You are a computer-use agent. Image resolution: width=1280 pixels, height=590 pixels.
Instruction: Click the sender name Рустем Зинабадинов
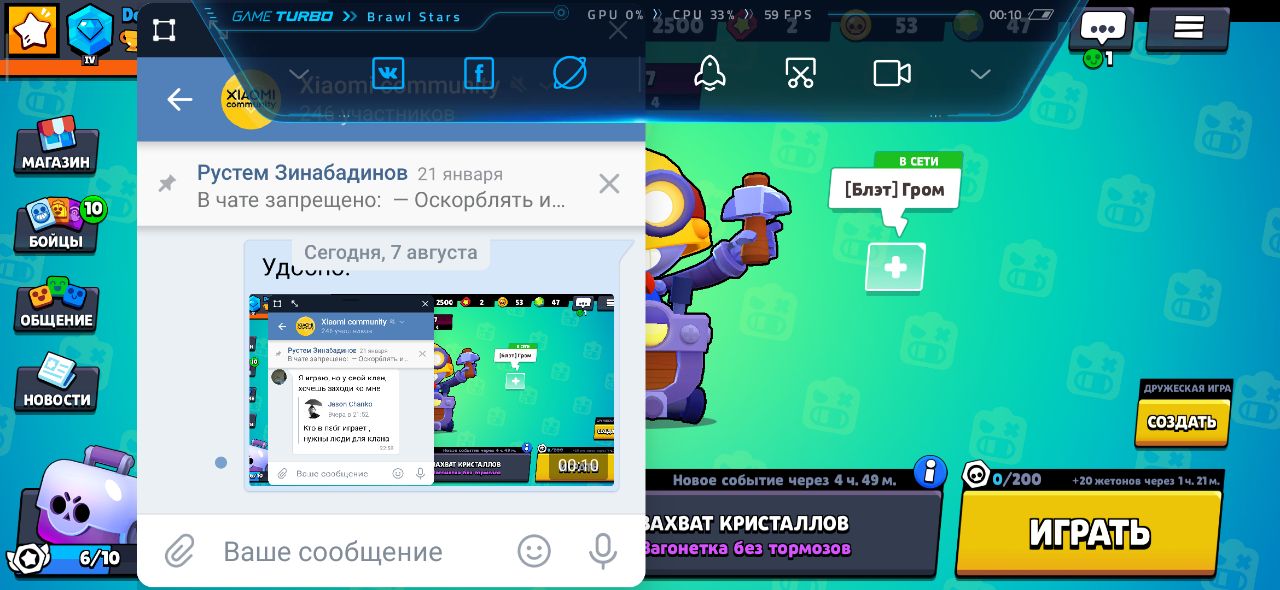[302, 173]
